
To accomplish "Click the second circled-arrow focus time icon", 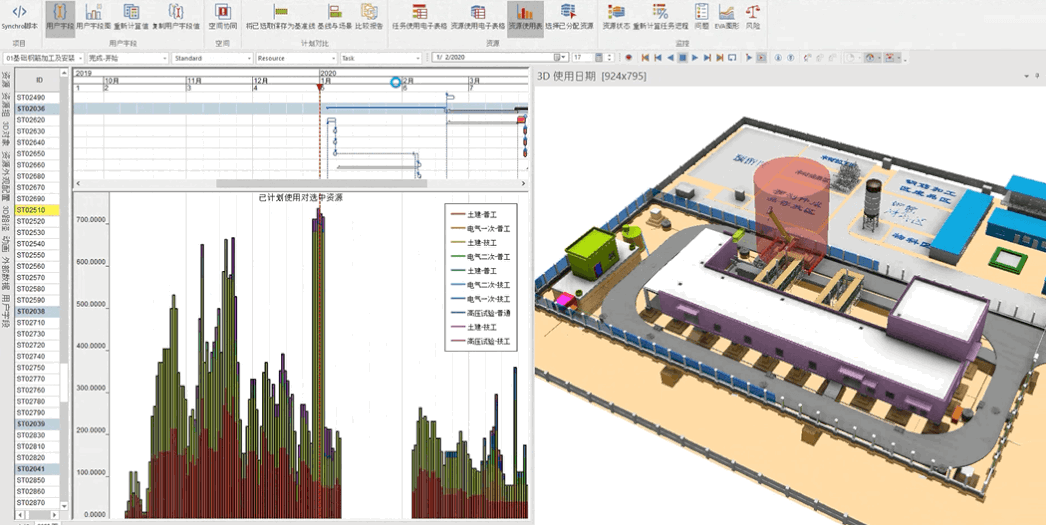I will coord(791,58).
